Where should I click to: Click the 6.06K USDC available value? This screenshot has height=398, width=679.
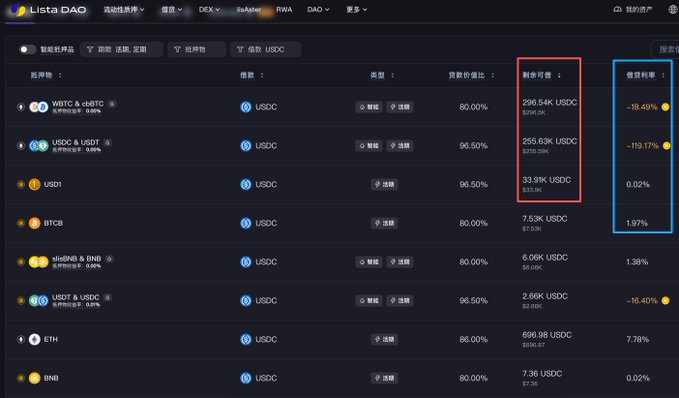tap(545, 257)
